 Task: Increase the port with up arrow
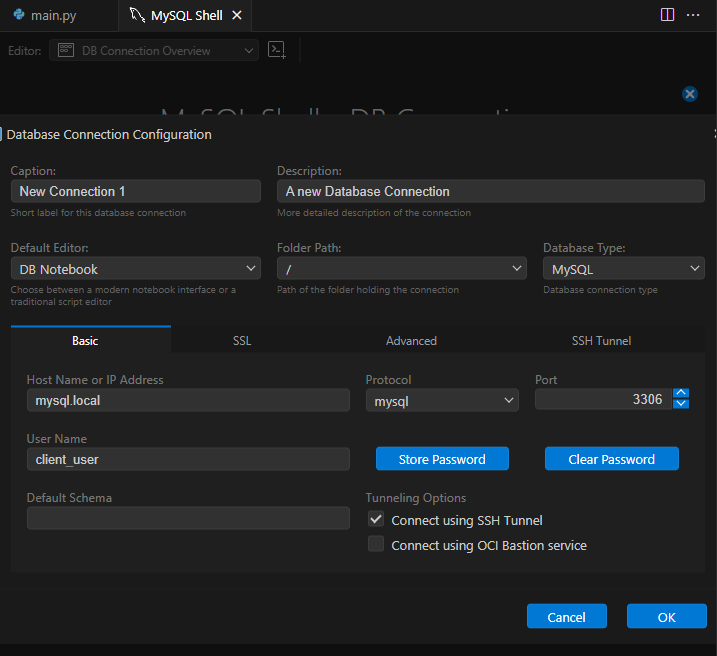point(681,394)
